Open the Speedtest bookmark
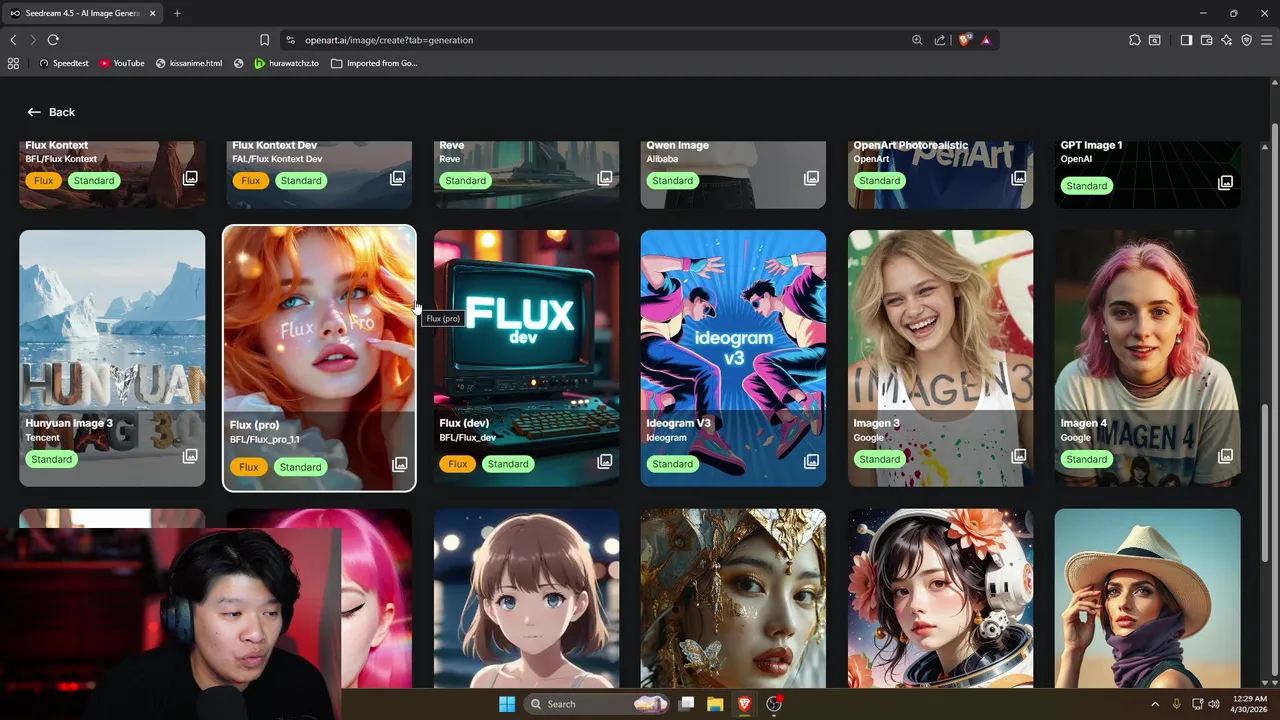The width and height of the screenshot is (1280, 720). click(63, 63)
